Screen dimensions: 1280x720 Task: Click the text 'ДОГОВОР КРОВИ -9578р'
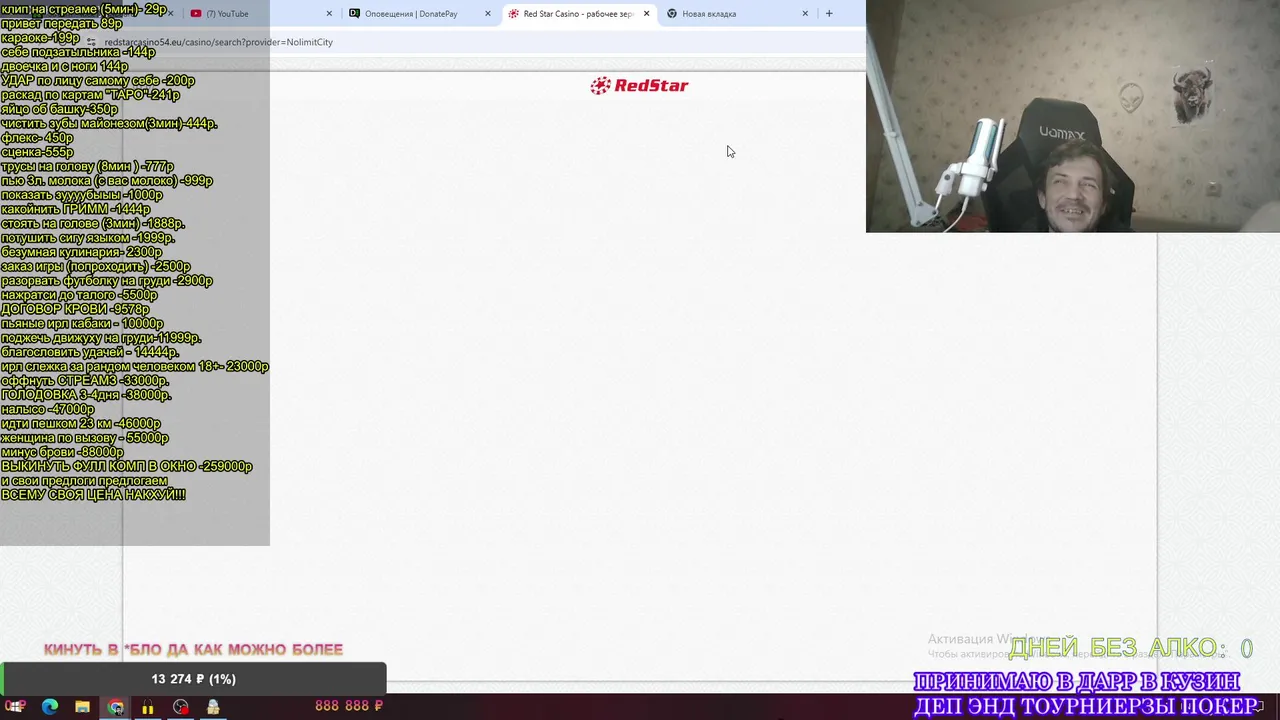click(75, 309)
